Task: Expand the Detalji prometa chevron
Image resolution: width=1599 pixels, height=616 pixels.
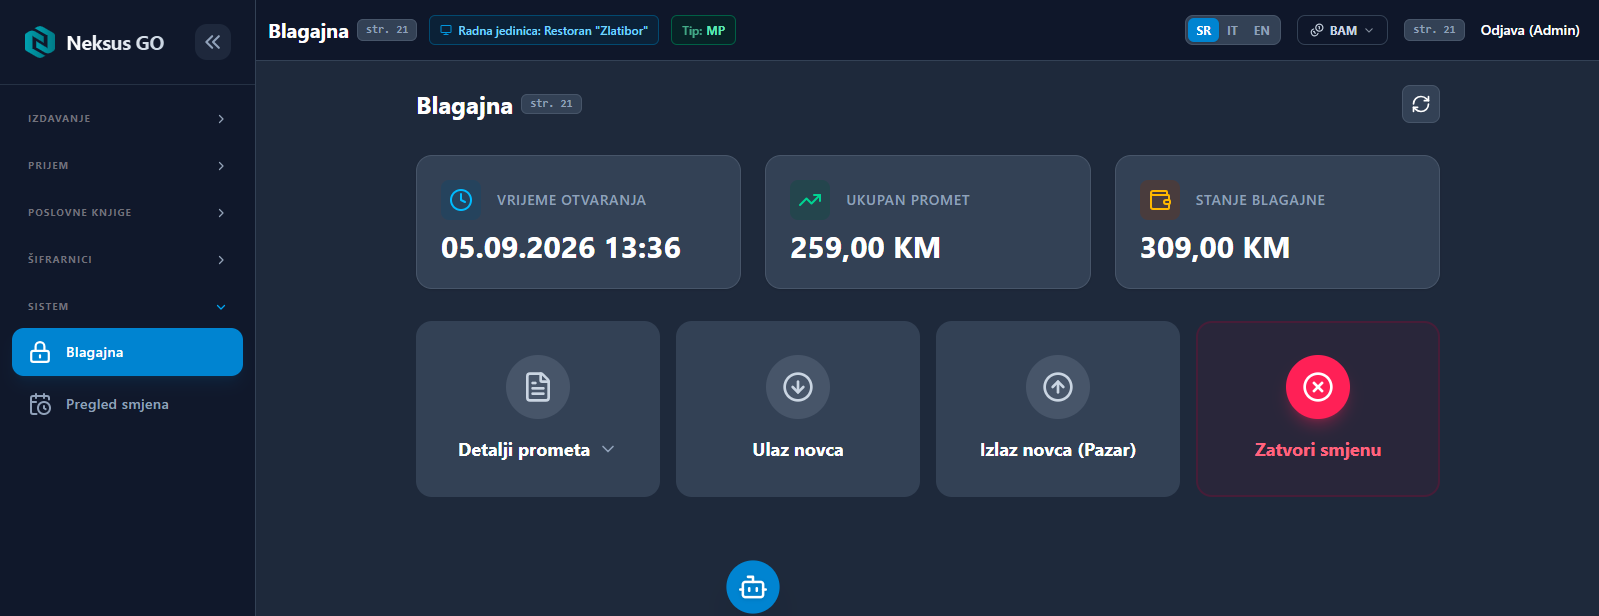Action: pyautogui.click(x=608, y=450)
